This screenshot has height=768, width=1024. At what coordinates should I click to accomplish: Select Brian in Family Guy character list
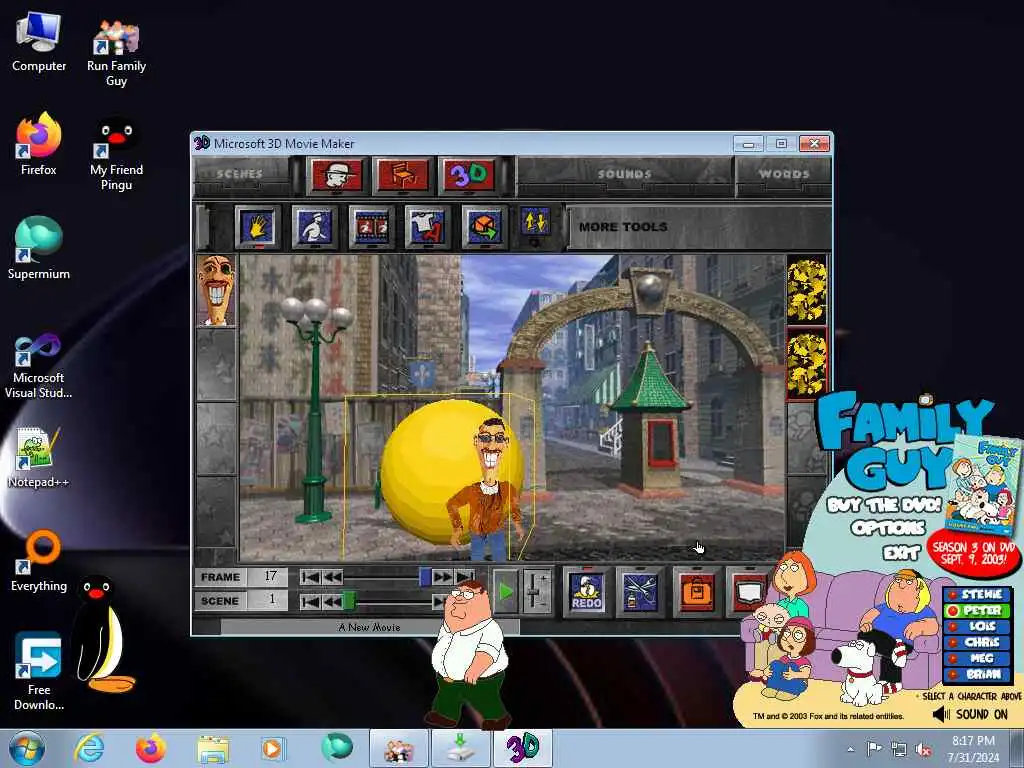pos(976,675)
